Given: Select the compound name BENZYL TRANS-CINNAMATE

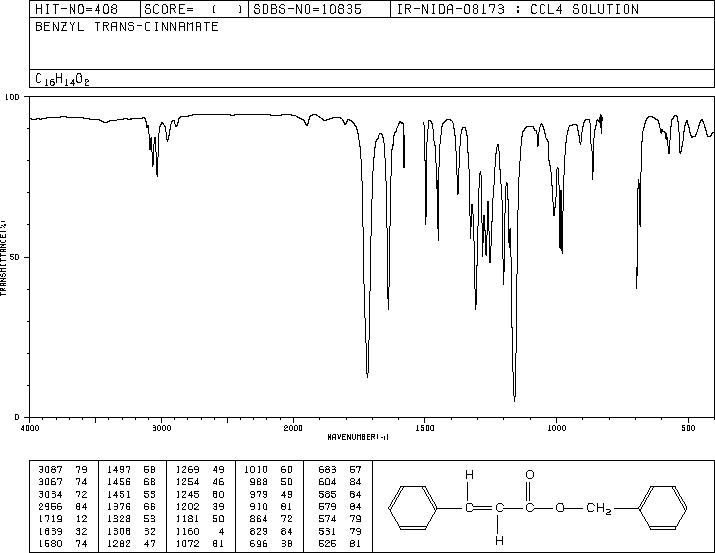Looking at the screenshot, I should [x=127, y=26].
